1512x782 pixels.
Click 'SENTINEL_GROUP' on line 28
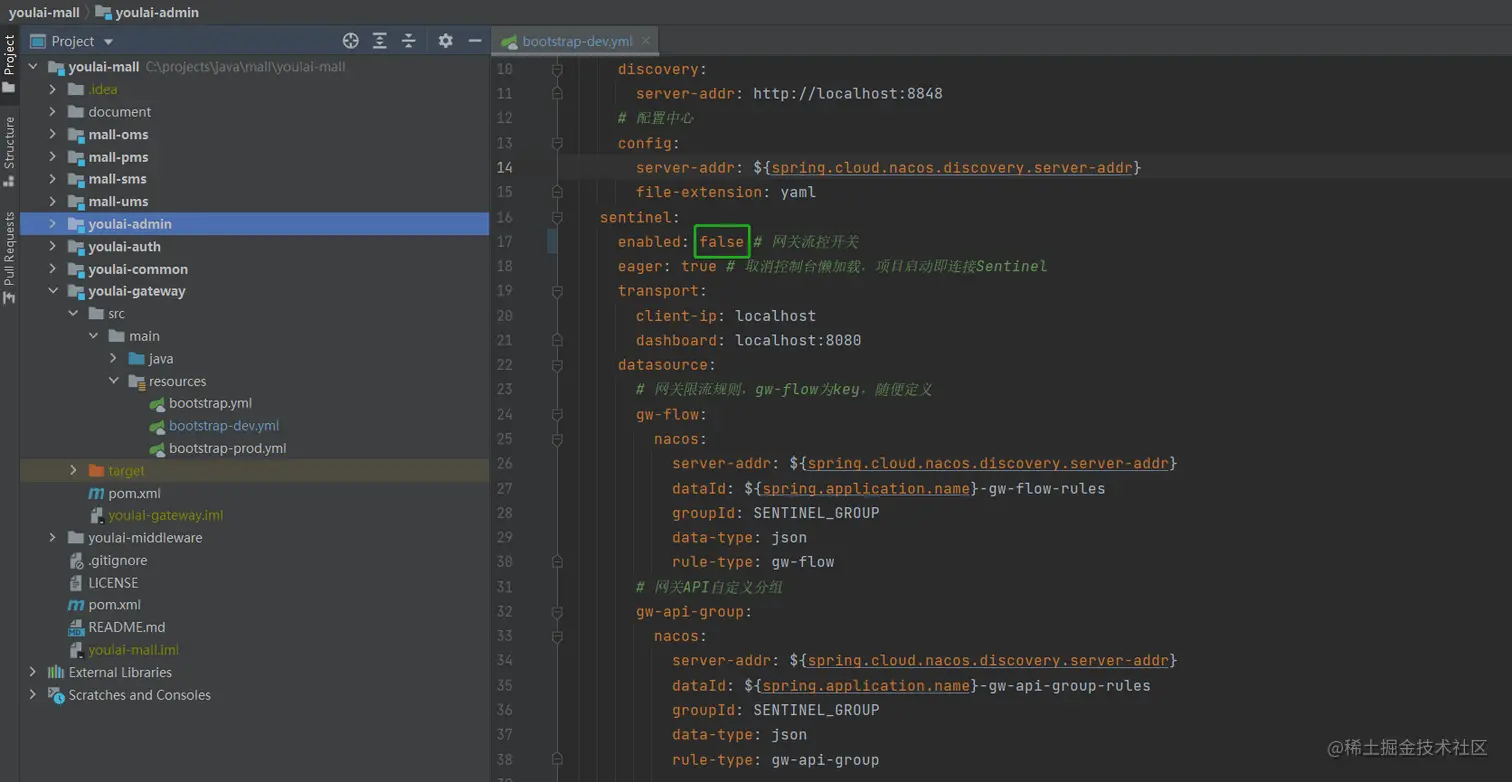[816, 512]
